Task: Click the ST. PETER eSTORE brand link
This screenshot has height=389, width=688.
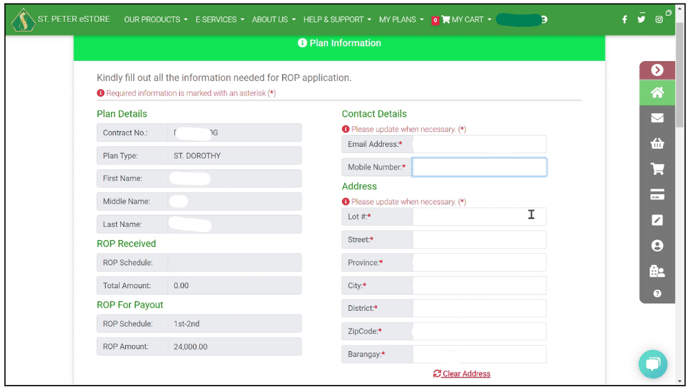Action: pyautogui.click(x=74, y=19)
